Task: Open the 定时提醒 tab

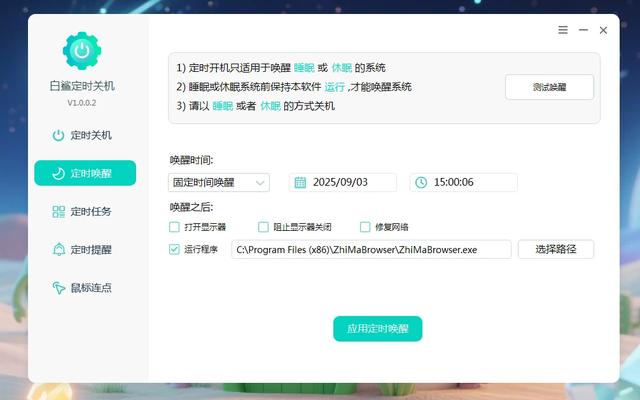Action: tap(85, 249)
